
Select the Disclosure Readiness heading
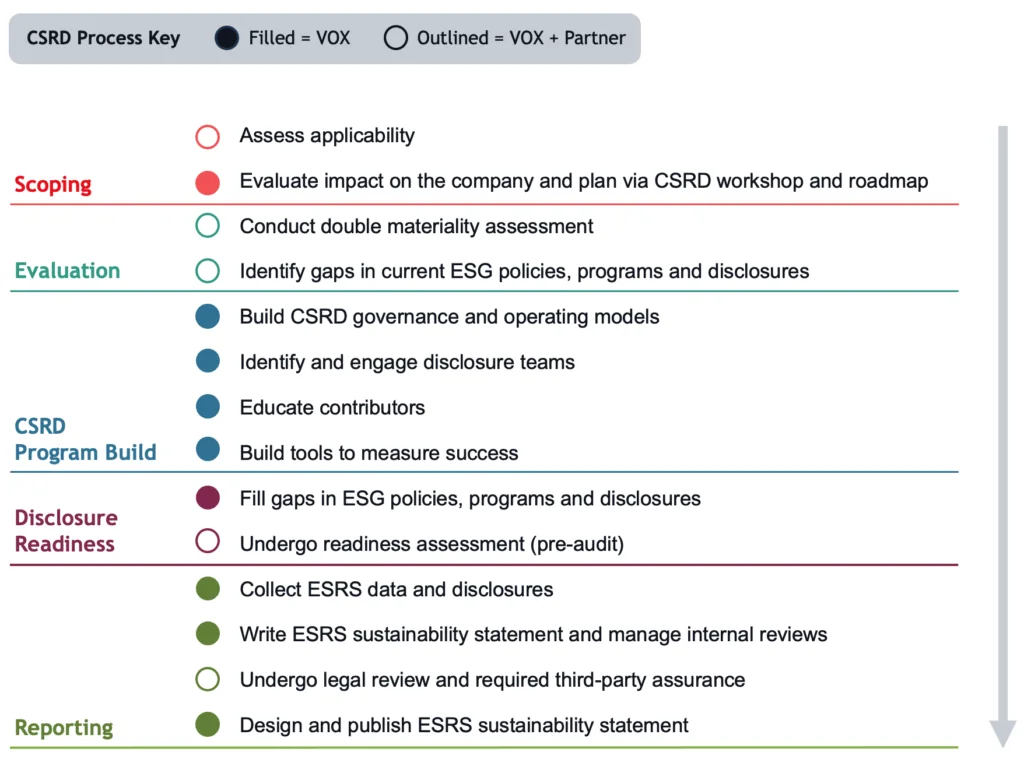[66, 530]
